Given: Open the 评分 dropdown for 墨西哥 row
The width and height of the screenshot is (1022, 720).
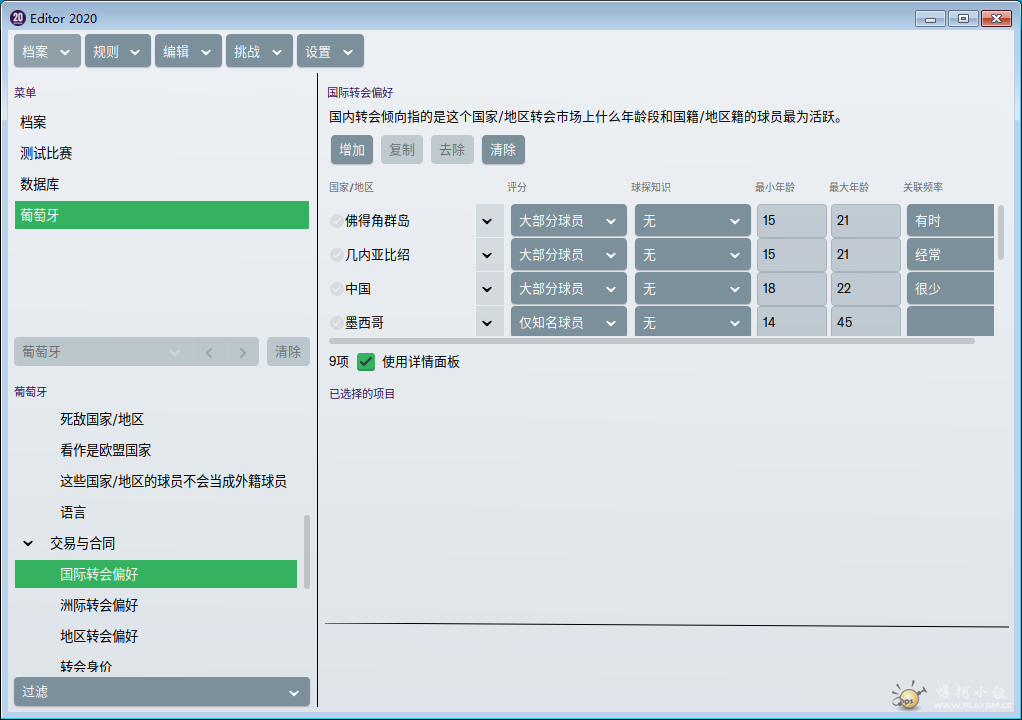Looking at the screenshot, I should click(568, 323).
